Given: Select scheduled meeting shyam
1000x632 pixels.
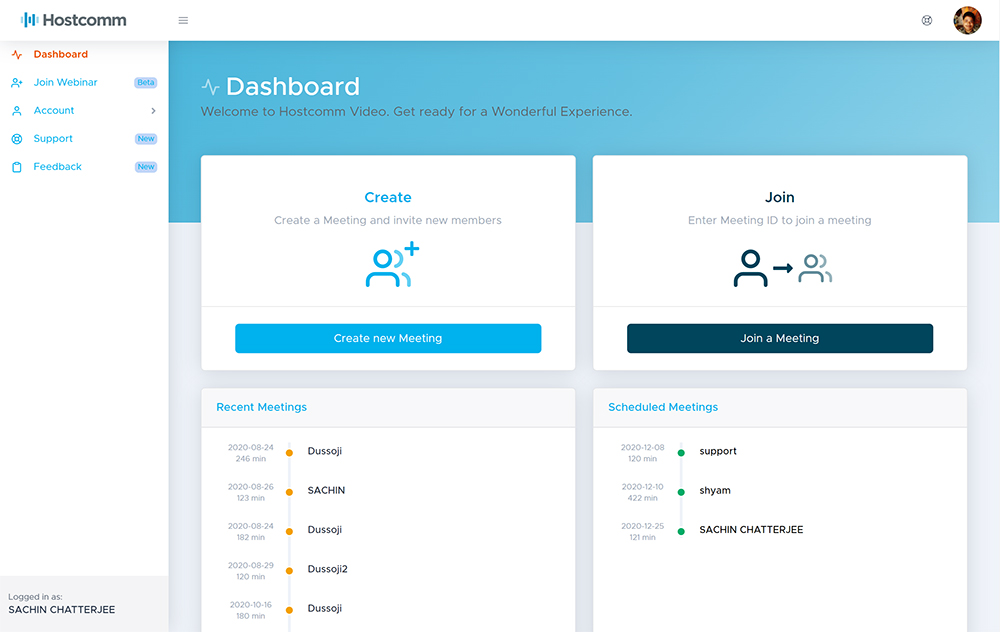Looking at the screenshot, I should [x=714, y=491].
